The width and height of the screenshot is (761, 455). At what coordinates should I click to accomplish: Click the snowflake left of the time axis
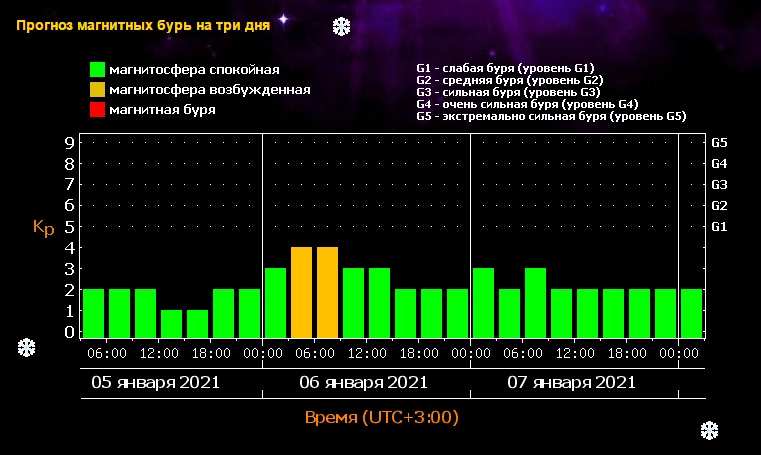pos(27,347)
